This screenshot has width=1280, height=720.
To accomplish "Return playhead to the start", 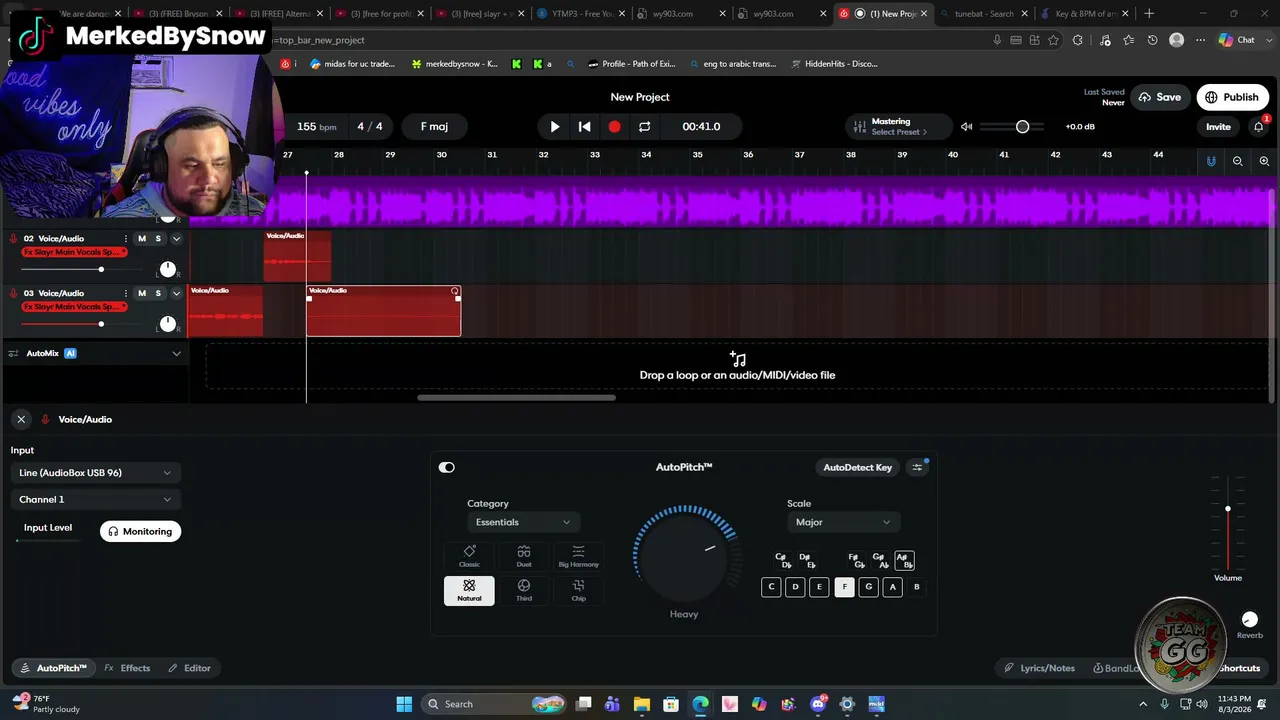I will [x=585, y=127].
